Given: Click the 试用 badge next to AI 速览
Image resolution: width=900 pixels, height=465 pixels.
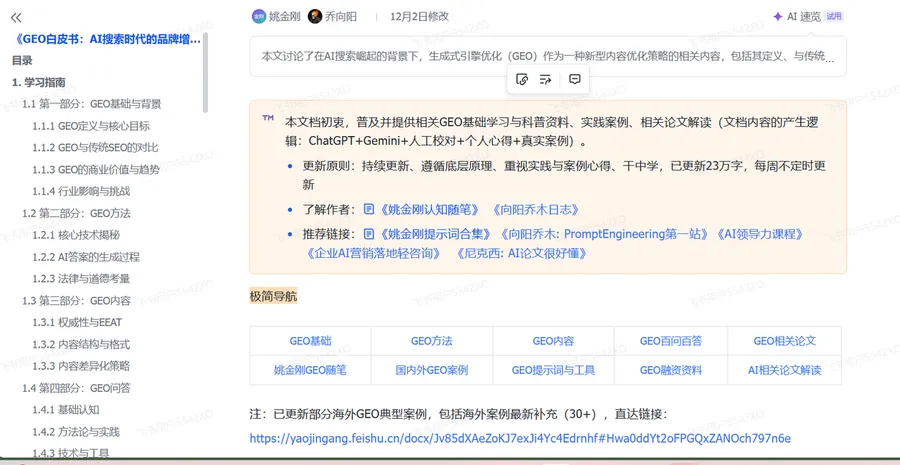Looking at the screenshot, I should pyautogui.click(x=834, y=17).
